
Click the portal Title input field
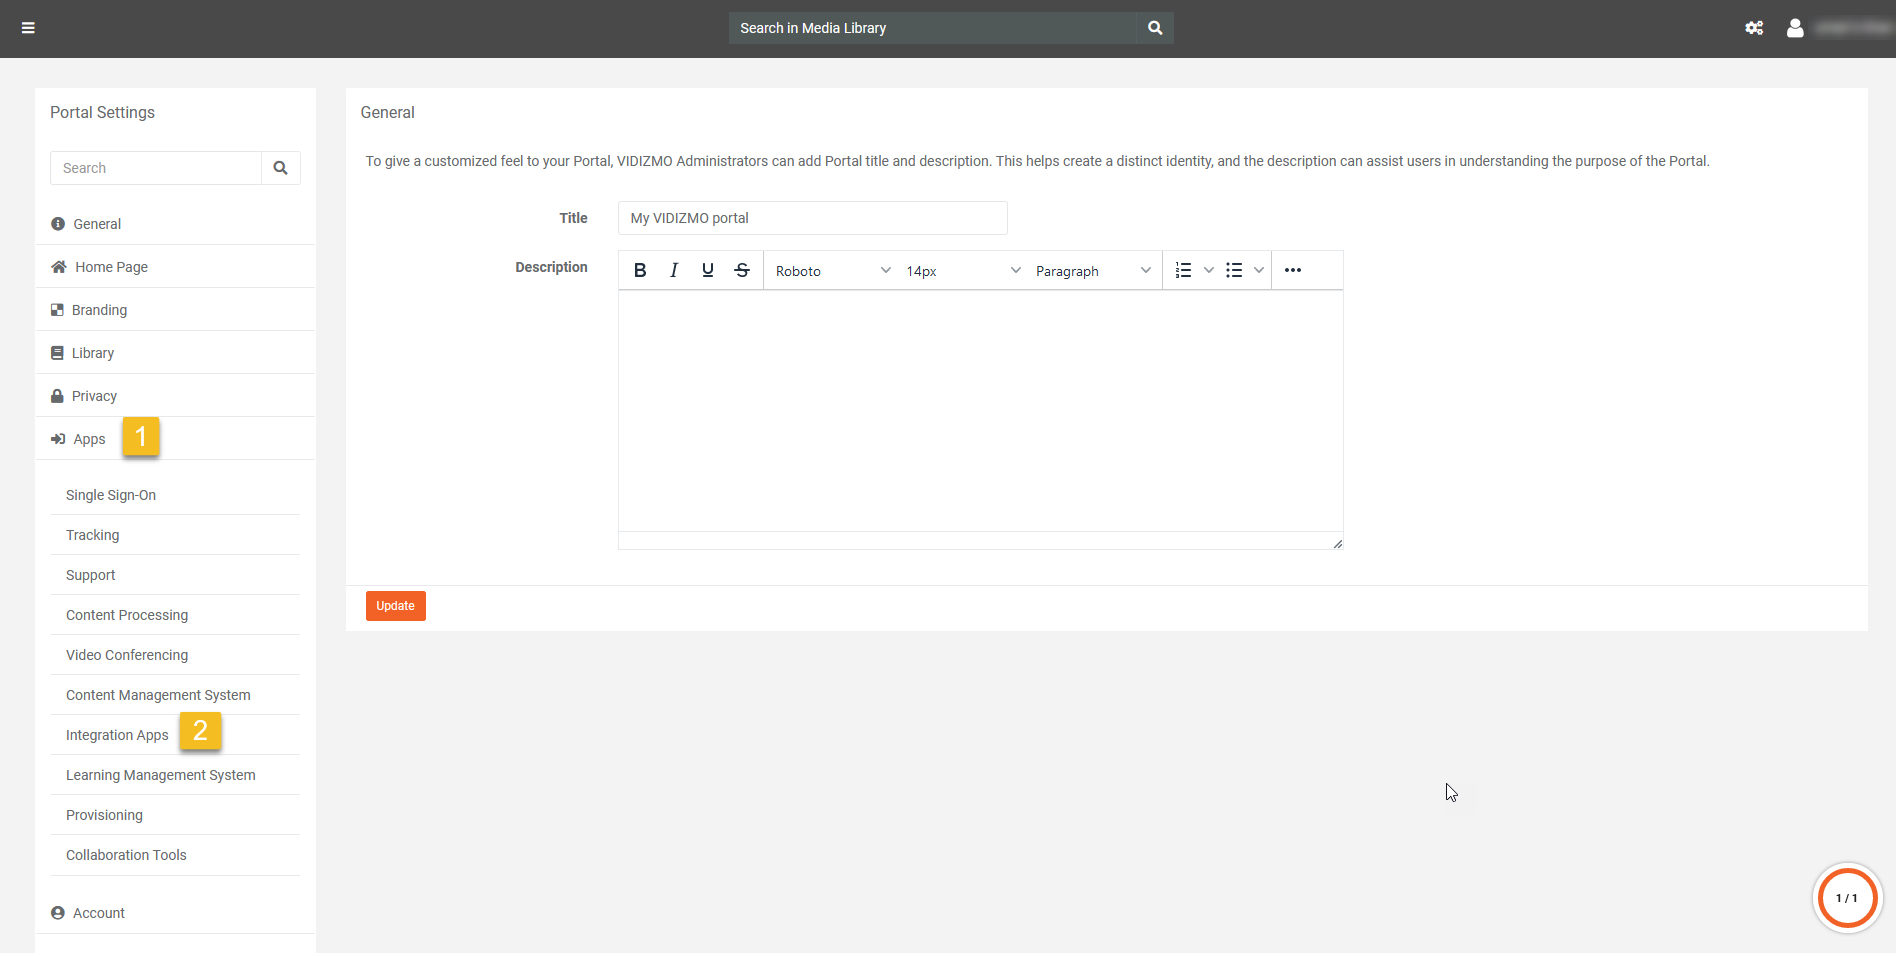[812, 218]
